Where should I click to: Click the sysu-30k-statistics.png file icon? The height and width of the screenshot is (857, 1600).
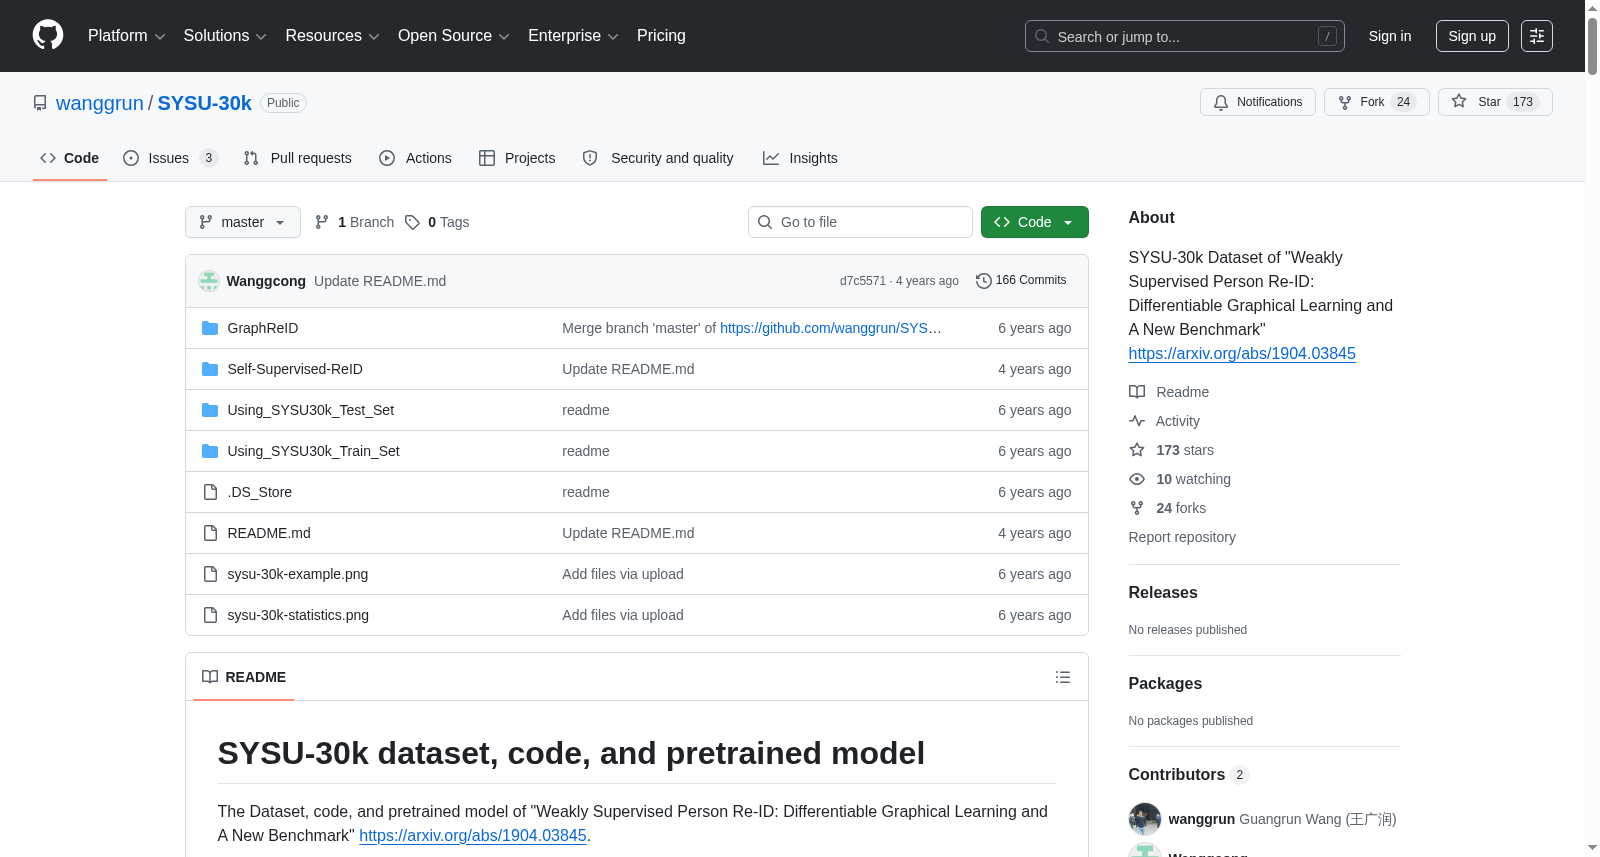pyautogui.click(x=210, y=615)
